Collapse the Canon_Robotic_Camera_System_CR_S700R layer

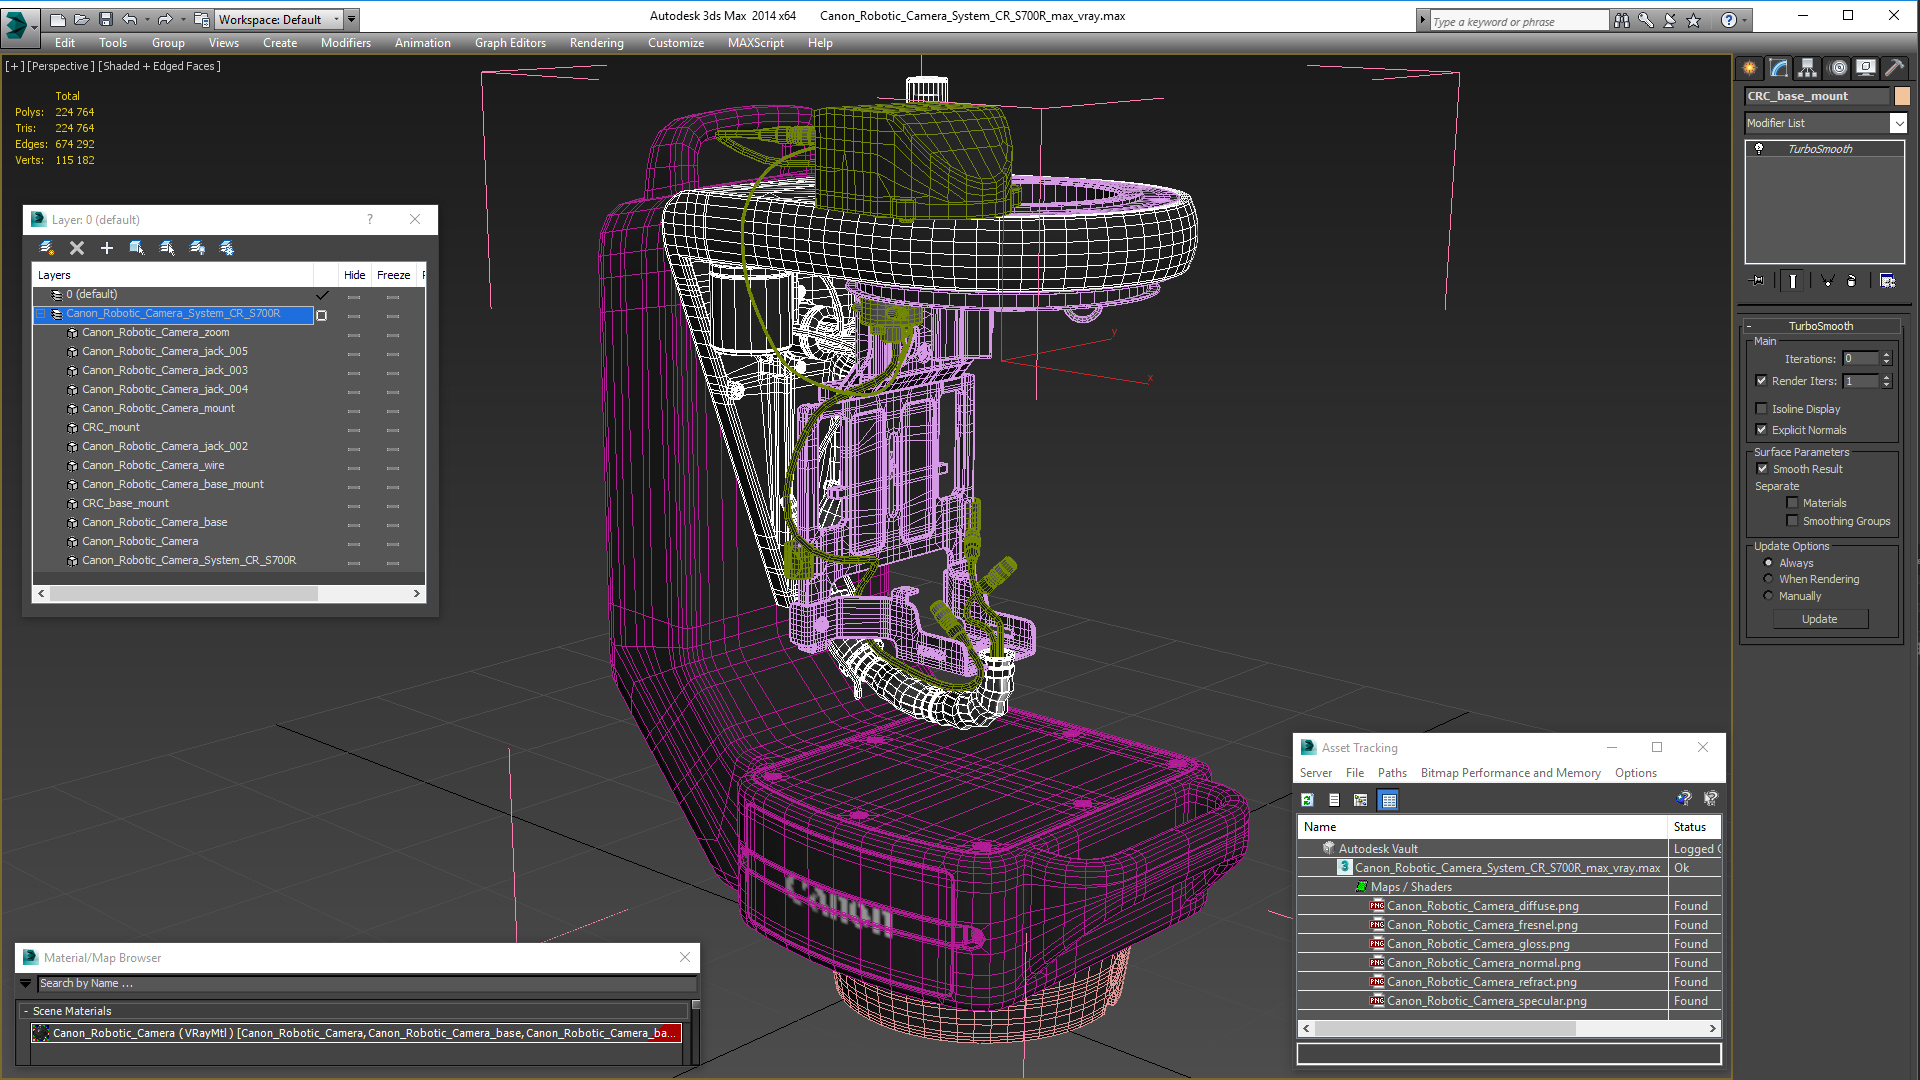pyautogui.click(x=41, y=314)
